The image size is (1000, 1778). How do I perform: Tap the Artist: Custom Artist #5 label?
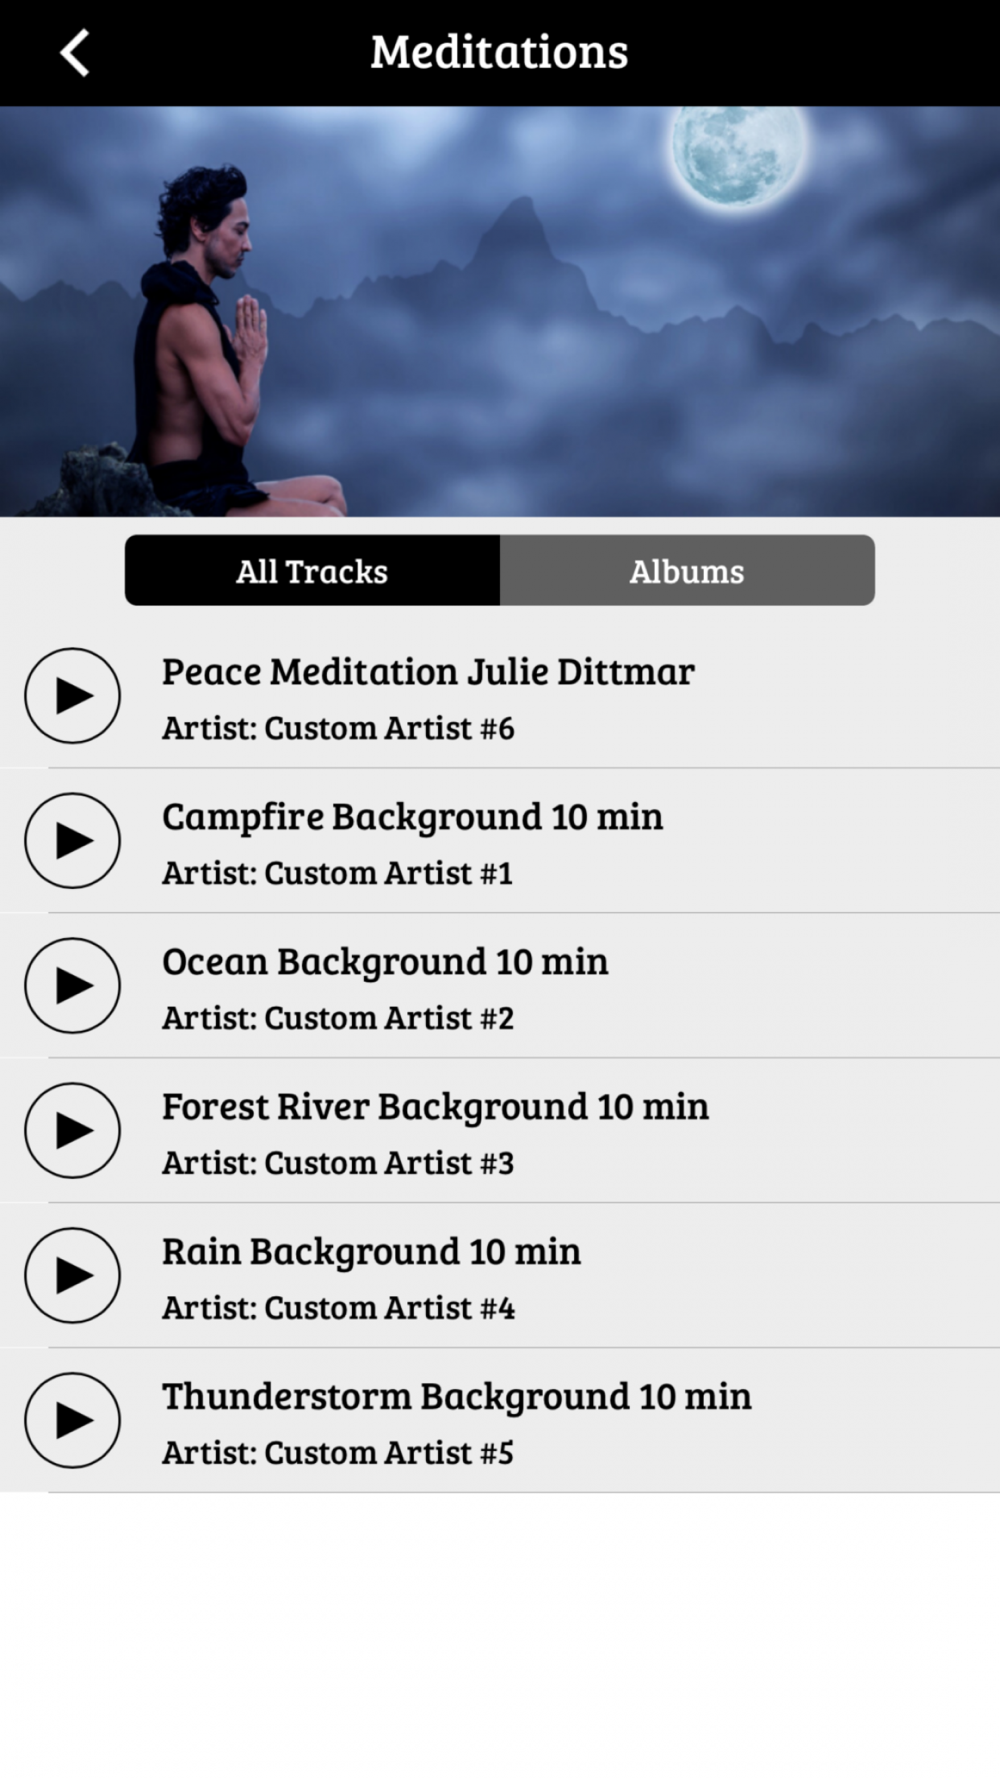coord(338,1453)
